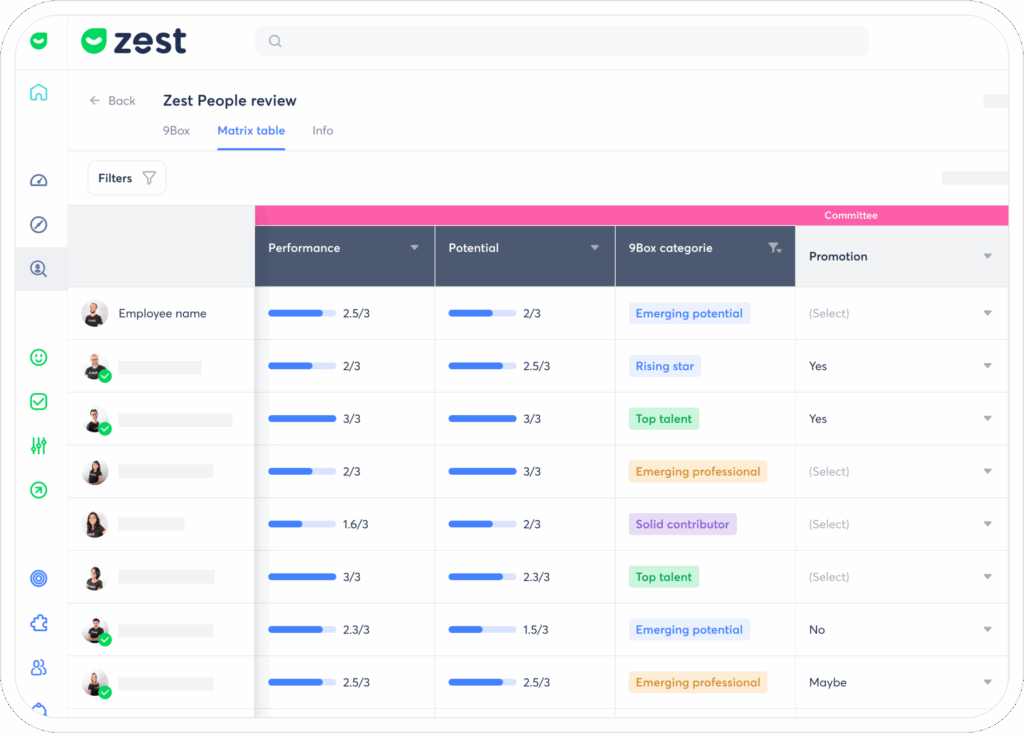Image resolution: width=1024 pixels, height=733 pixels.
Task: Click the avatar of Employee name row
Action: (x=95, y=314)
